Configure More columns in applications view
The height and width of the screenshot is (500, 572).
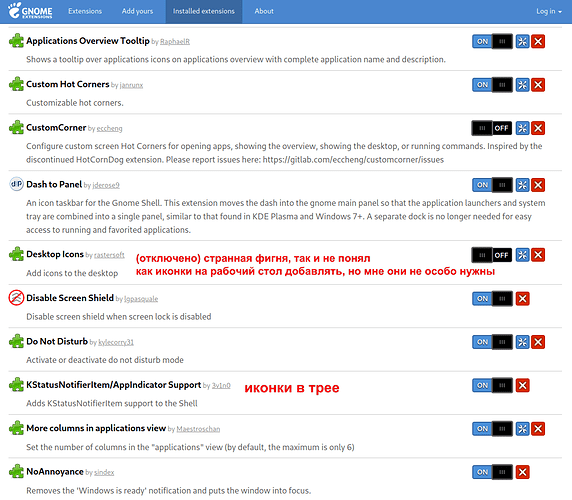pos(522,429)
